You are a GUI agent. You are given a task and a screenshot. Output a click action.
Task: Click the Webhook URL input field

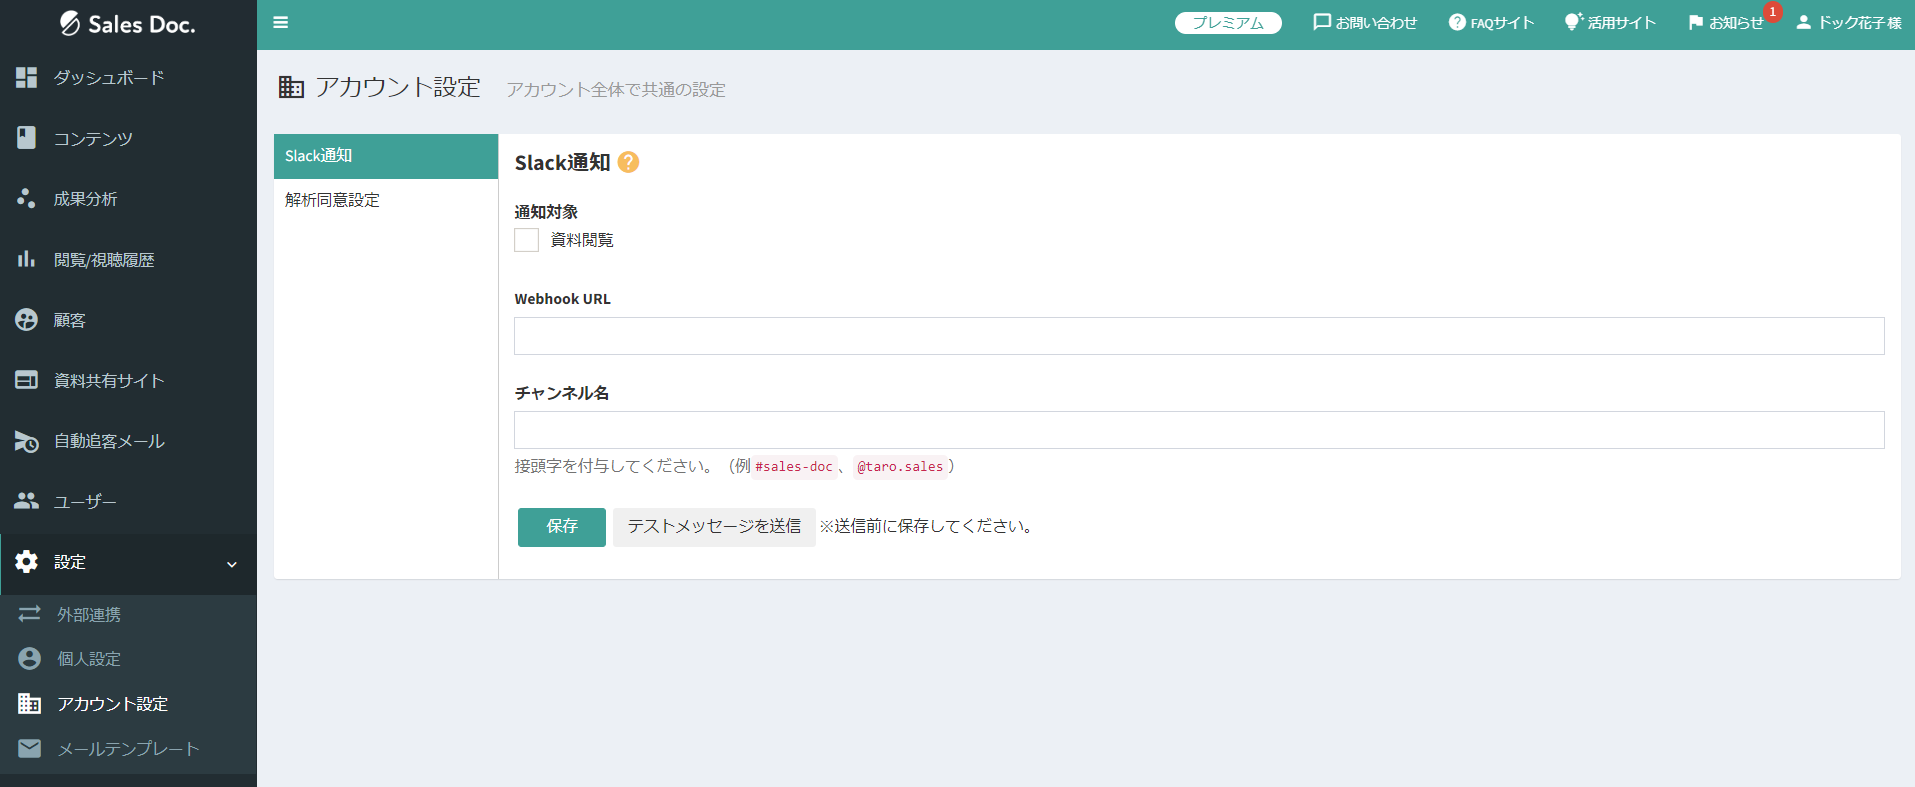[1198, 336]
